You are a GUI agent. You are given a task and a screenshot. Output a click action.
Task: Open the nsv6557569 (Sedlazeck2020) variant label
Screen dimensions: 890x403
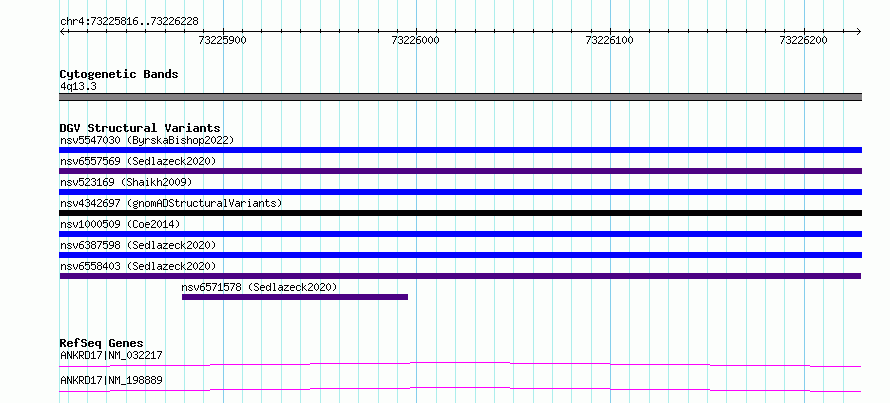tap(138, 161)
